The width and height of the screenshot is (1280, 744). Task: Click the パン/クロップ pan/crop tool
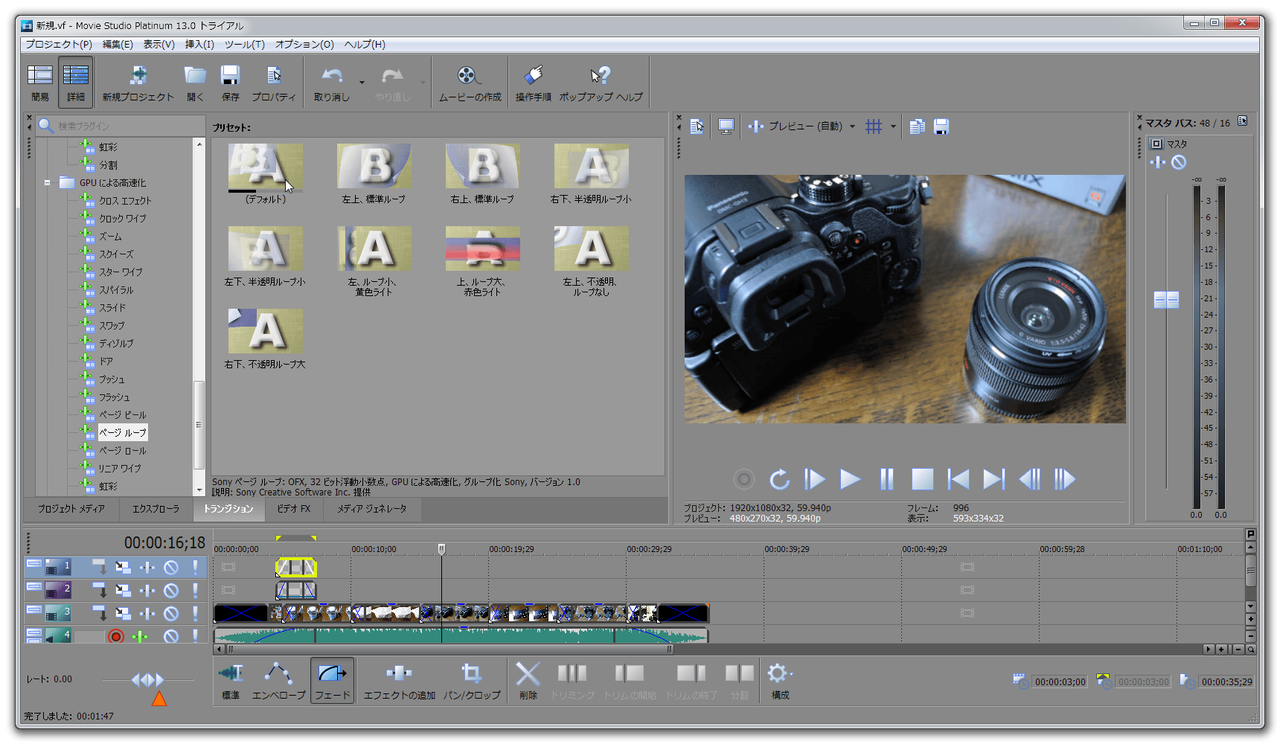pos(472,680)
